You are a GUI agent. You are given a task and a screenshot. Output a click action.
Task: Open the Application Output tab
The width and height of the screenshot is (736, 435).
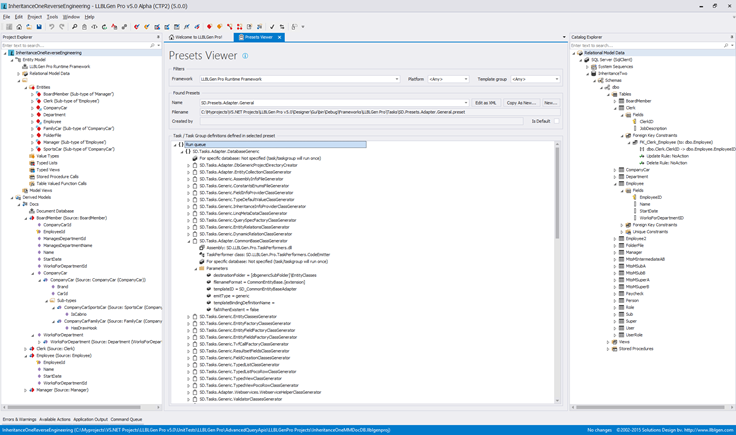(91, 420)
